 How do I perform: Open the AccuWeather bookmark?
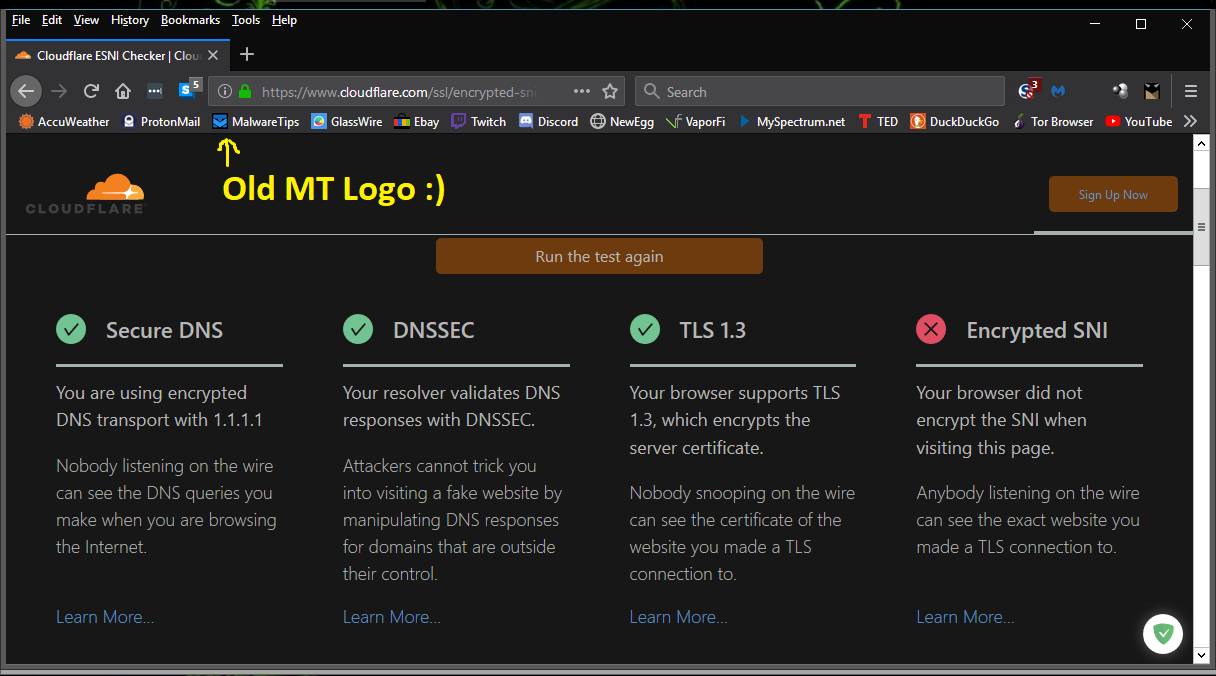pyautogui.click(x=64, y=121)
